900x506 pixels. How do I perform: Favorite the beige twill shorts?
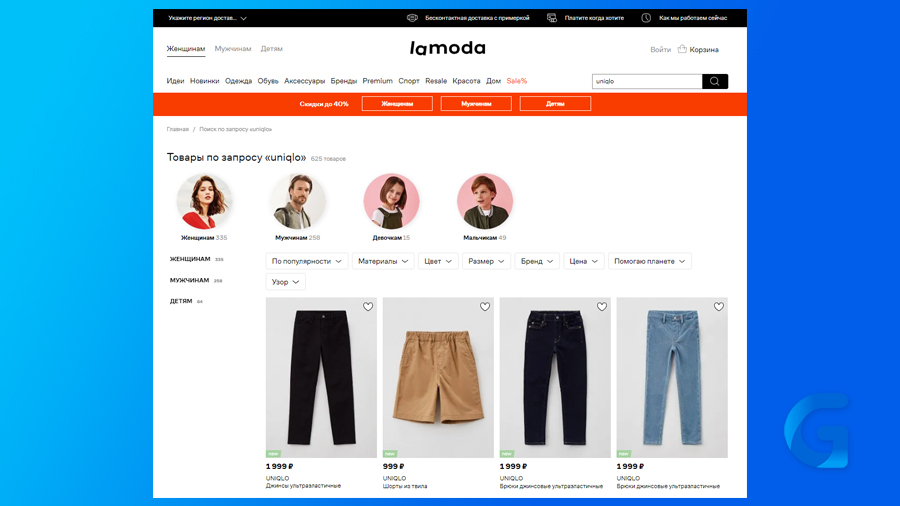pyautogui.click(x=485, y=307)
